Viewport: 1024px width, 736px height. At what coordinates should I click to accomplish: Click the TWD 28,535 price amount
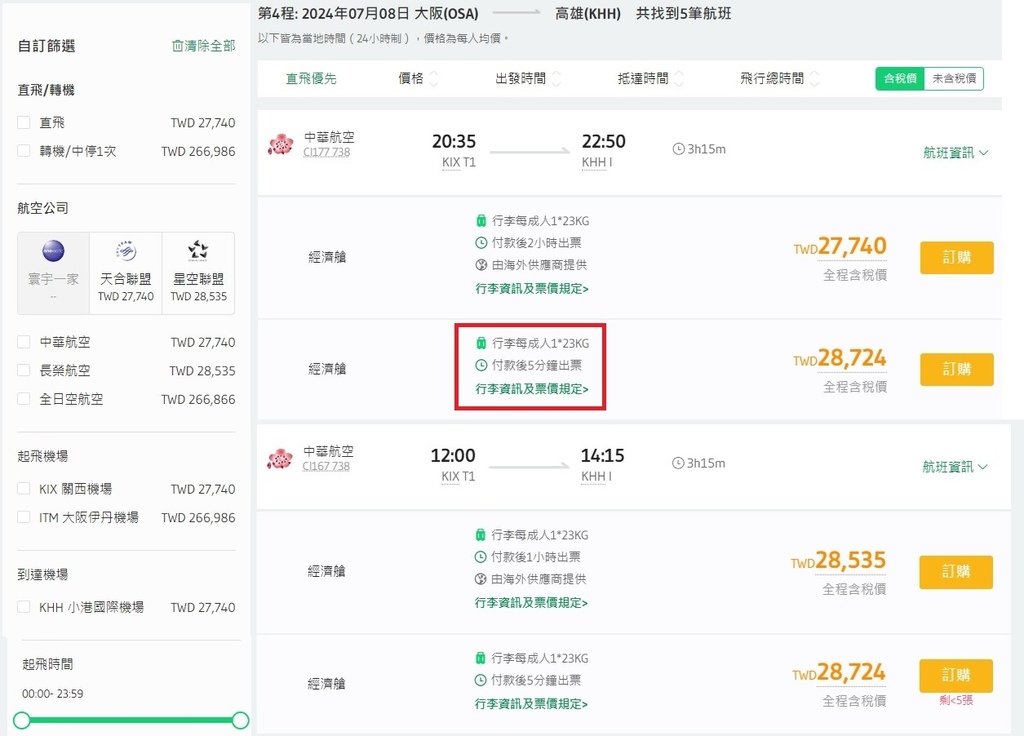(839, 560)
